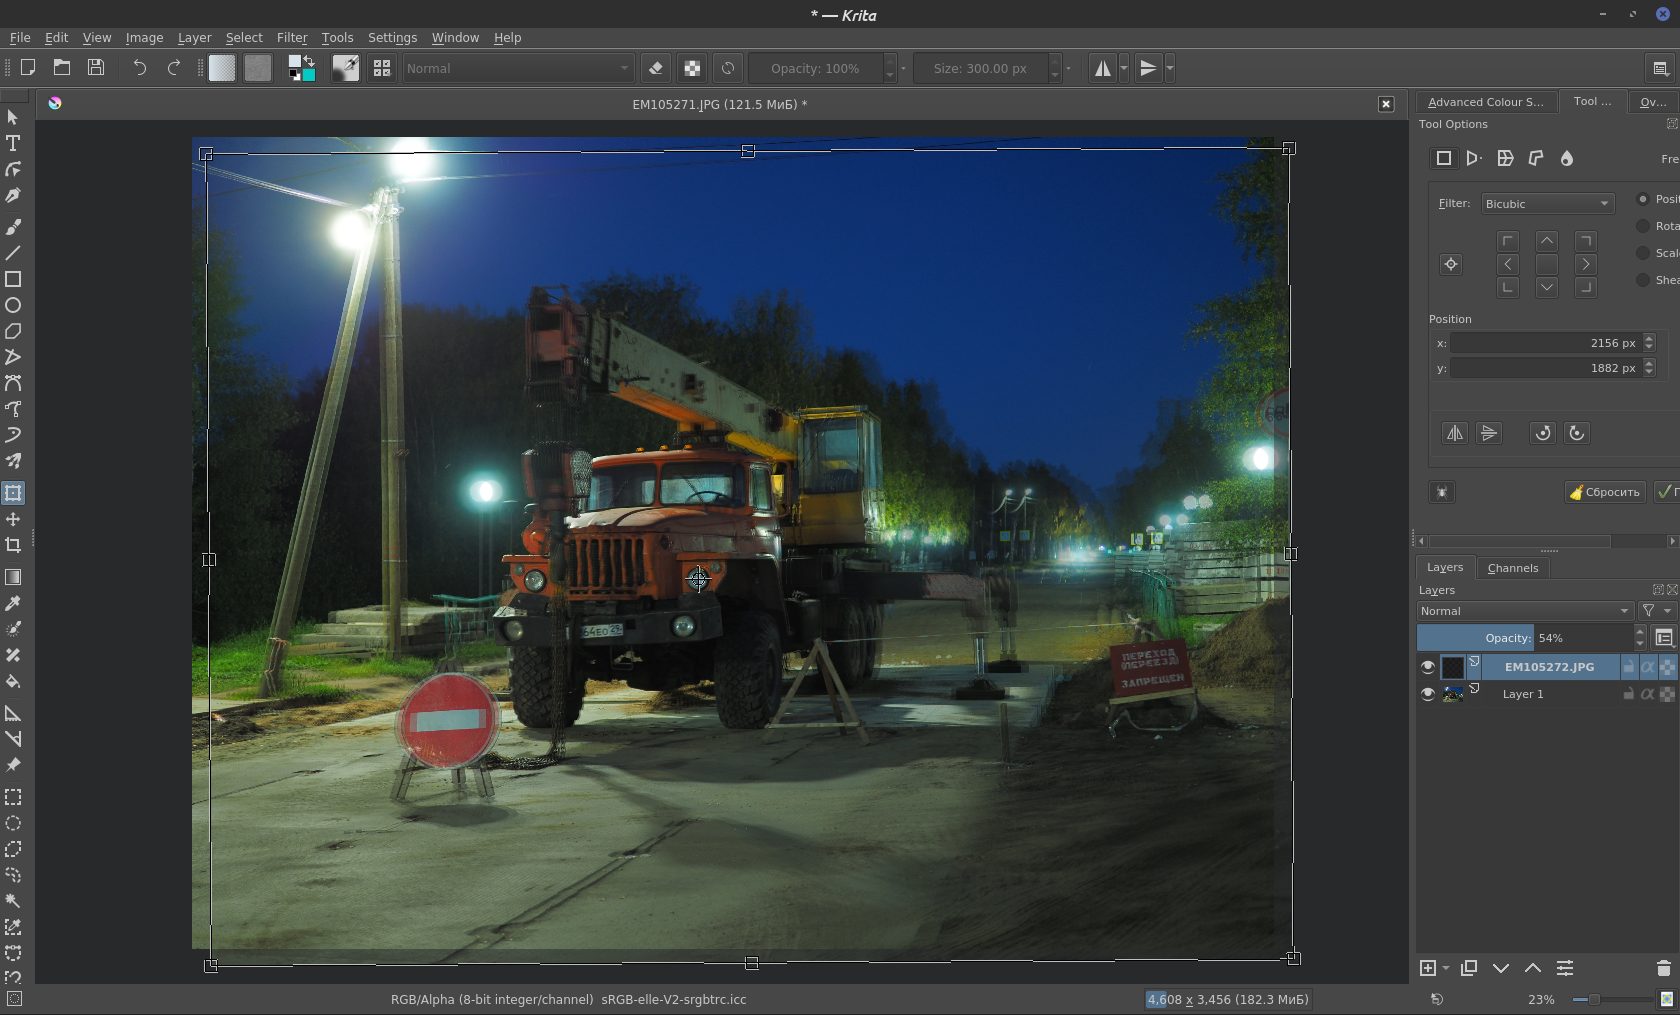
Task: Select the Rotate radio button
Action: click(x=1643, y=226)
